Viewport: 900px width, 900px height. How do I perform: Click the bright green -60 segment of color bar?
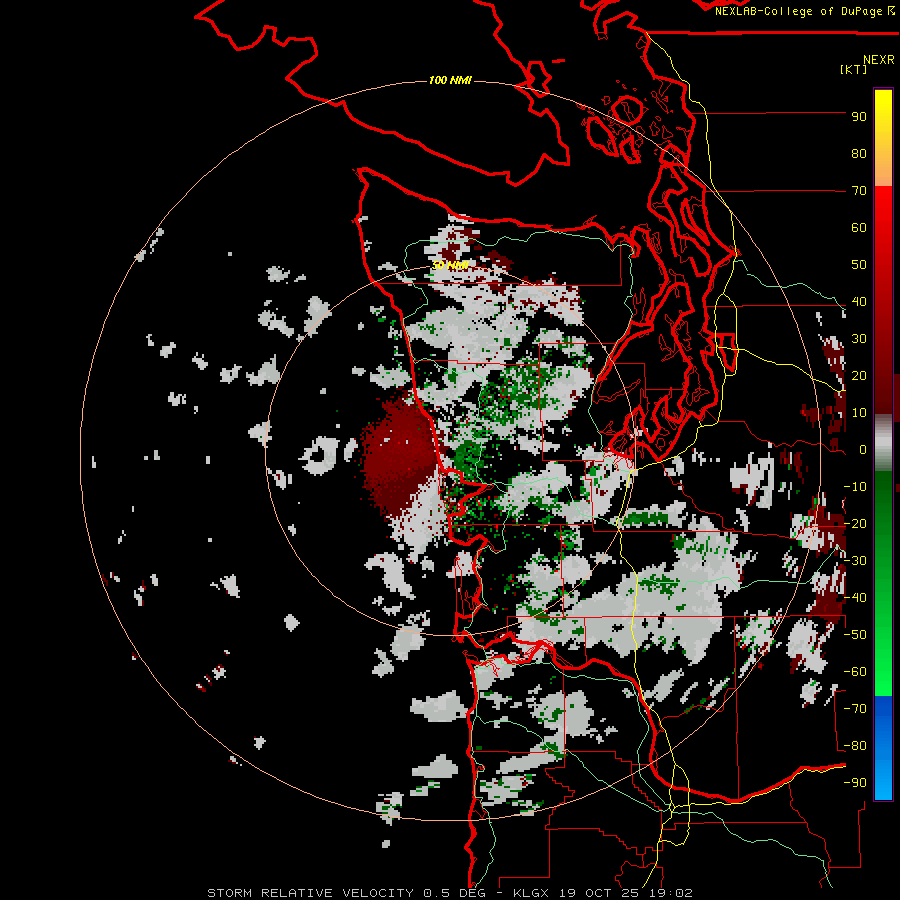(883, 677)
